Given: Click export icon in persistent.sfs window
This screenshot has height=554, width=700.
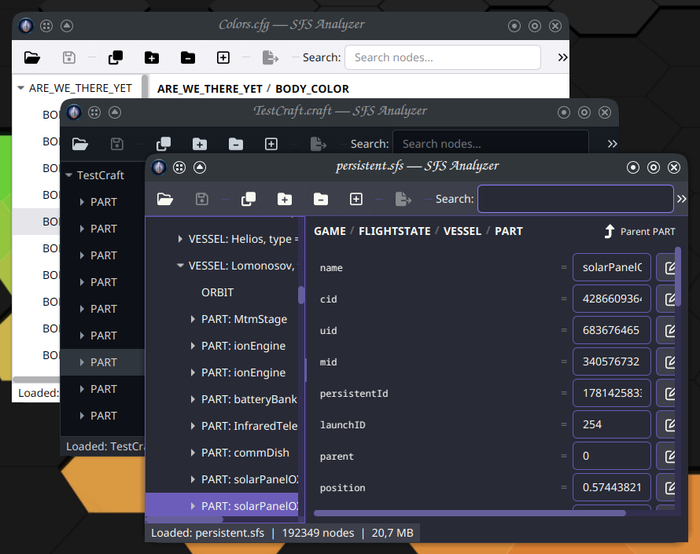Looking at the screenshot, I should (403, 199).
